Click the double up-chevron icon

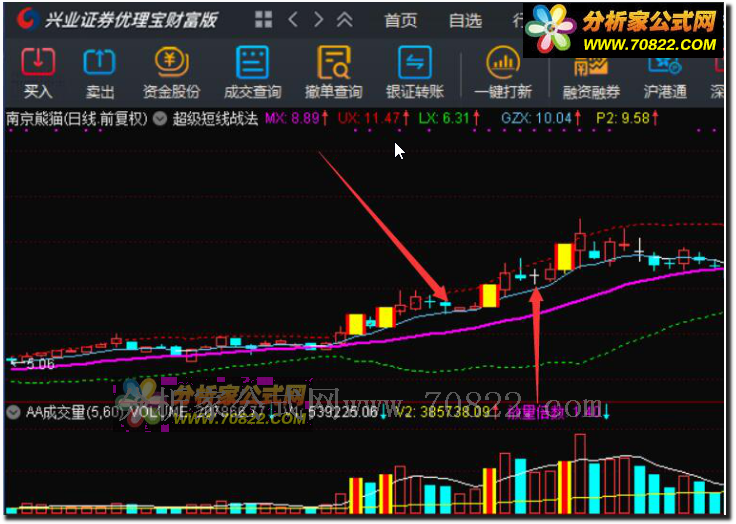345,20
